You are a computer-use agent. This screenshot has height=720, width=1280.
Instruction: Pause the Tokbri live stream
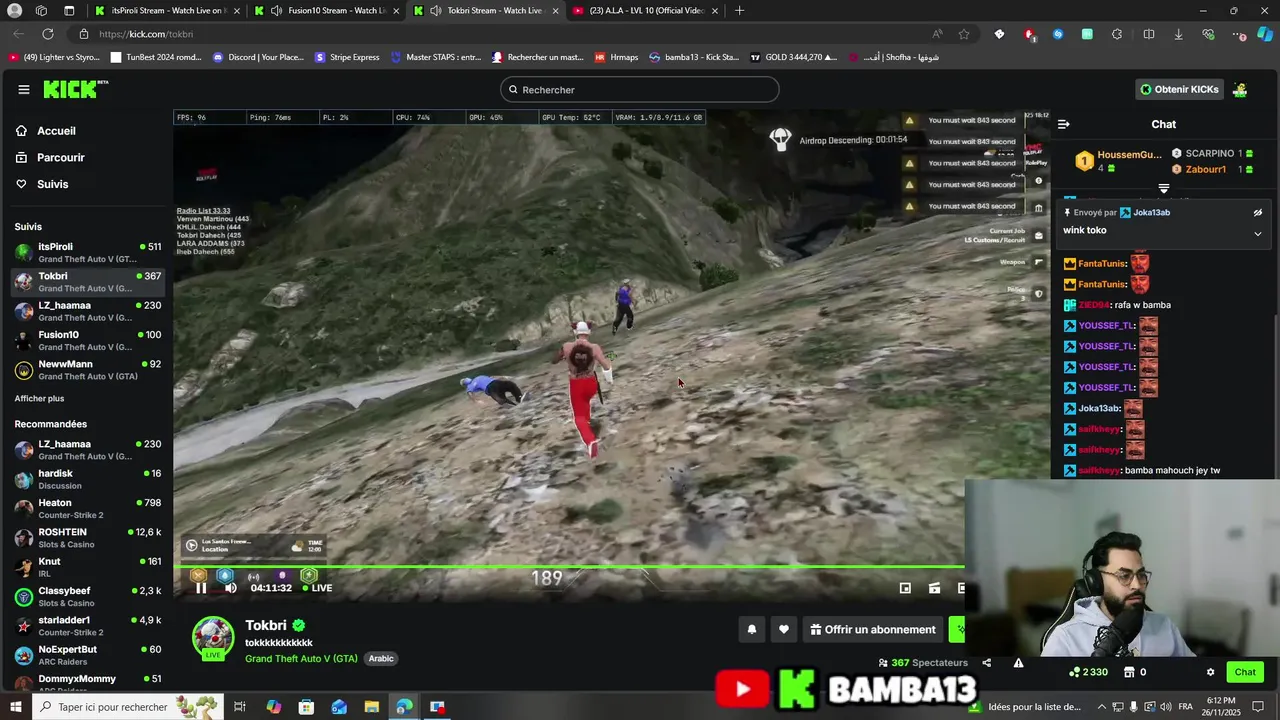(201, 588)
